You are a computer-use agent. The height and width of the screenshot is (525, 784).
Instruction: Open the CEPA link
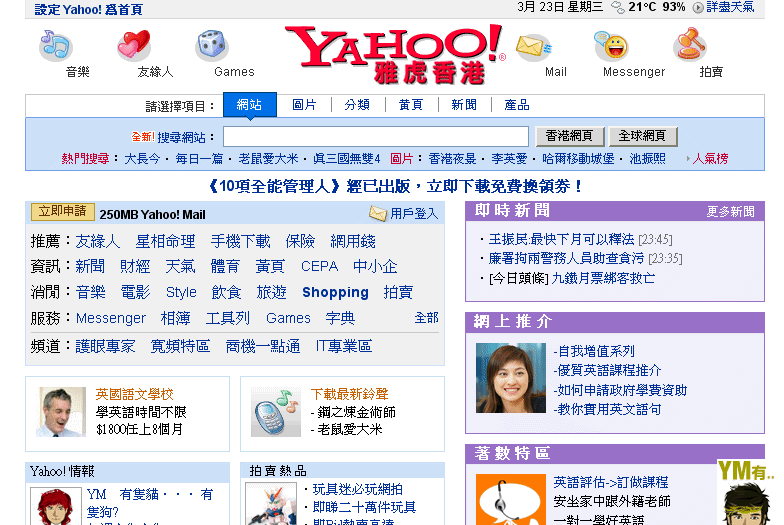point(320,266)
